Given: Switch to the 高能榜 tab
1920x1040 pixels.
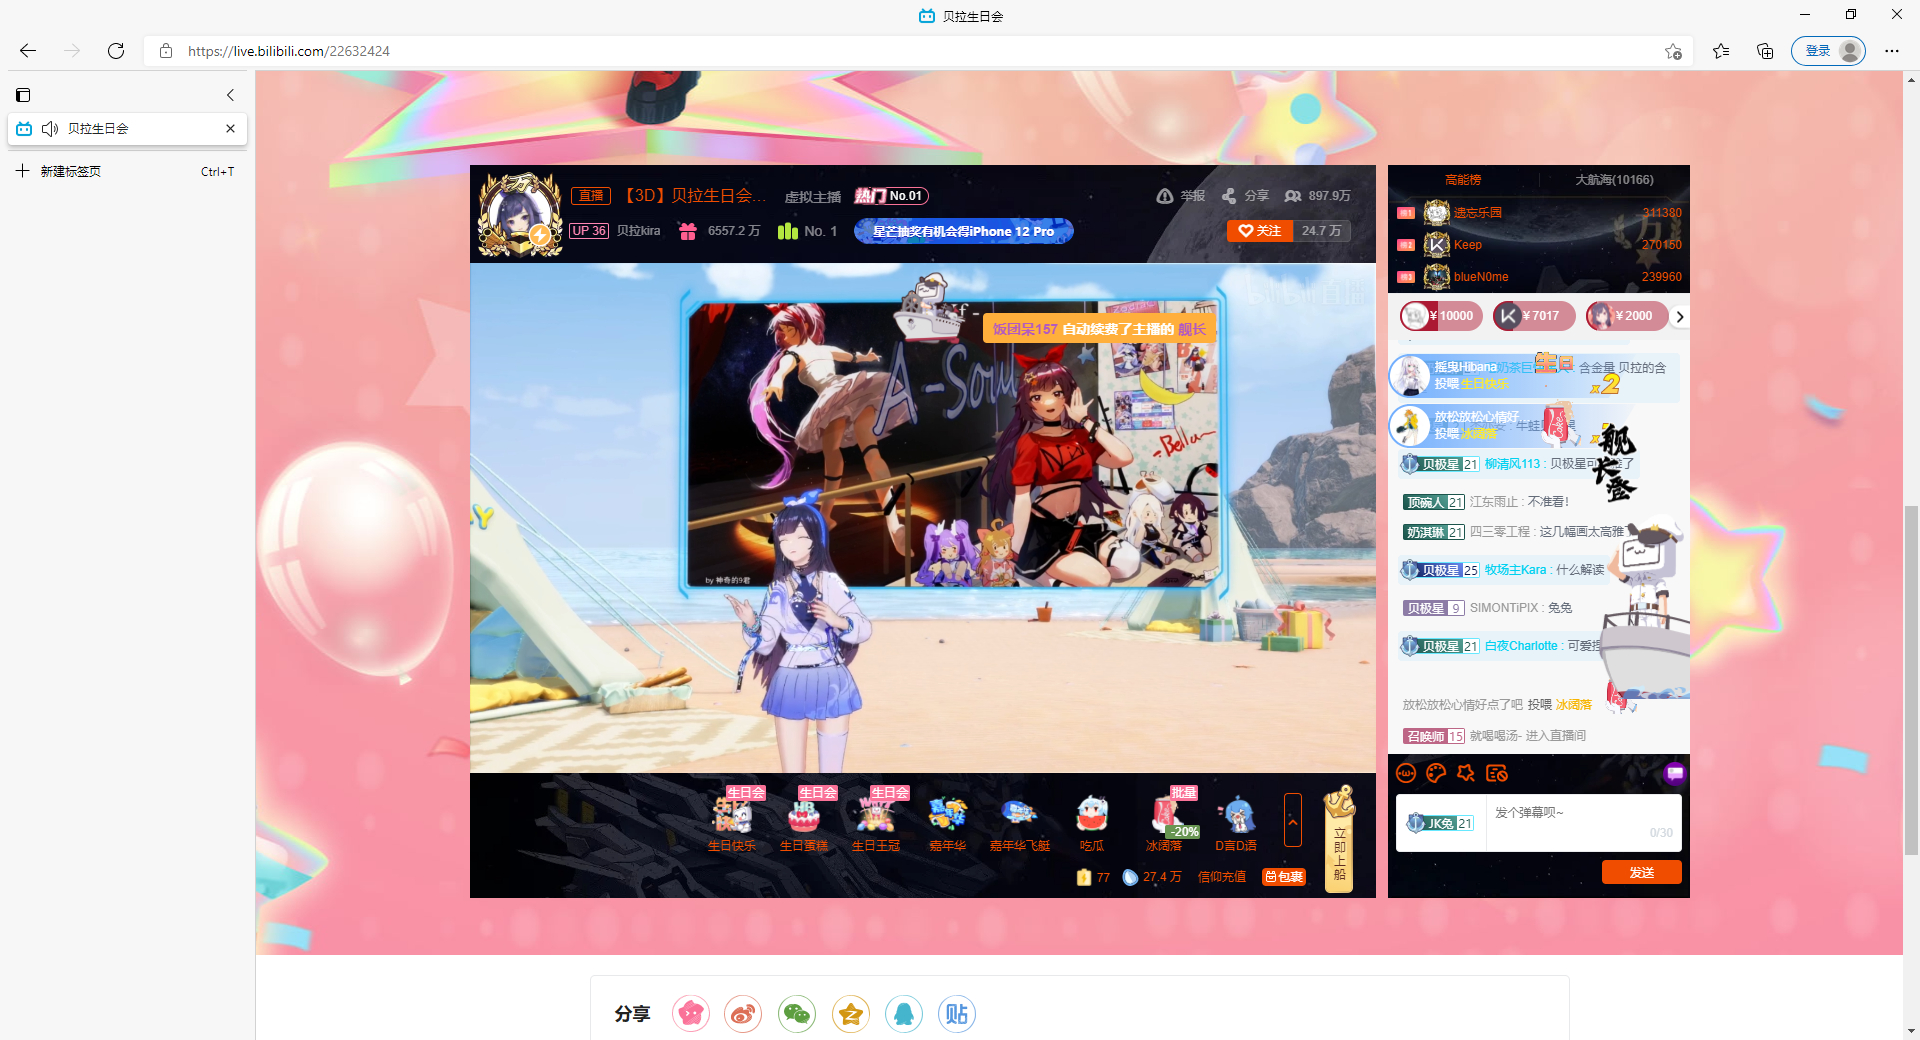Looking at the screenshot, I should 1462,180.
